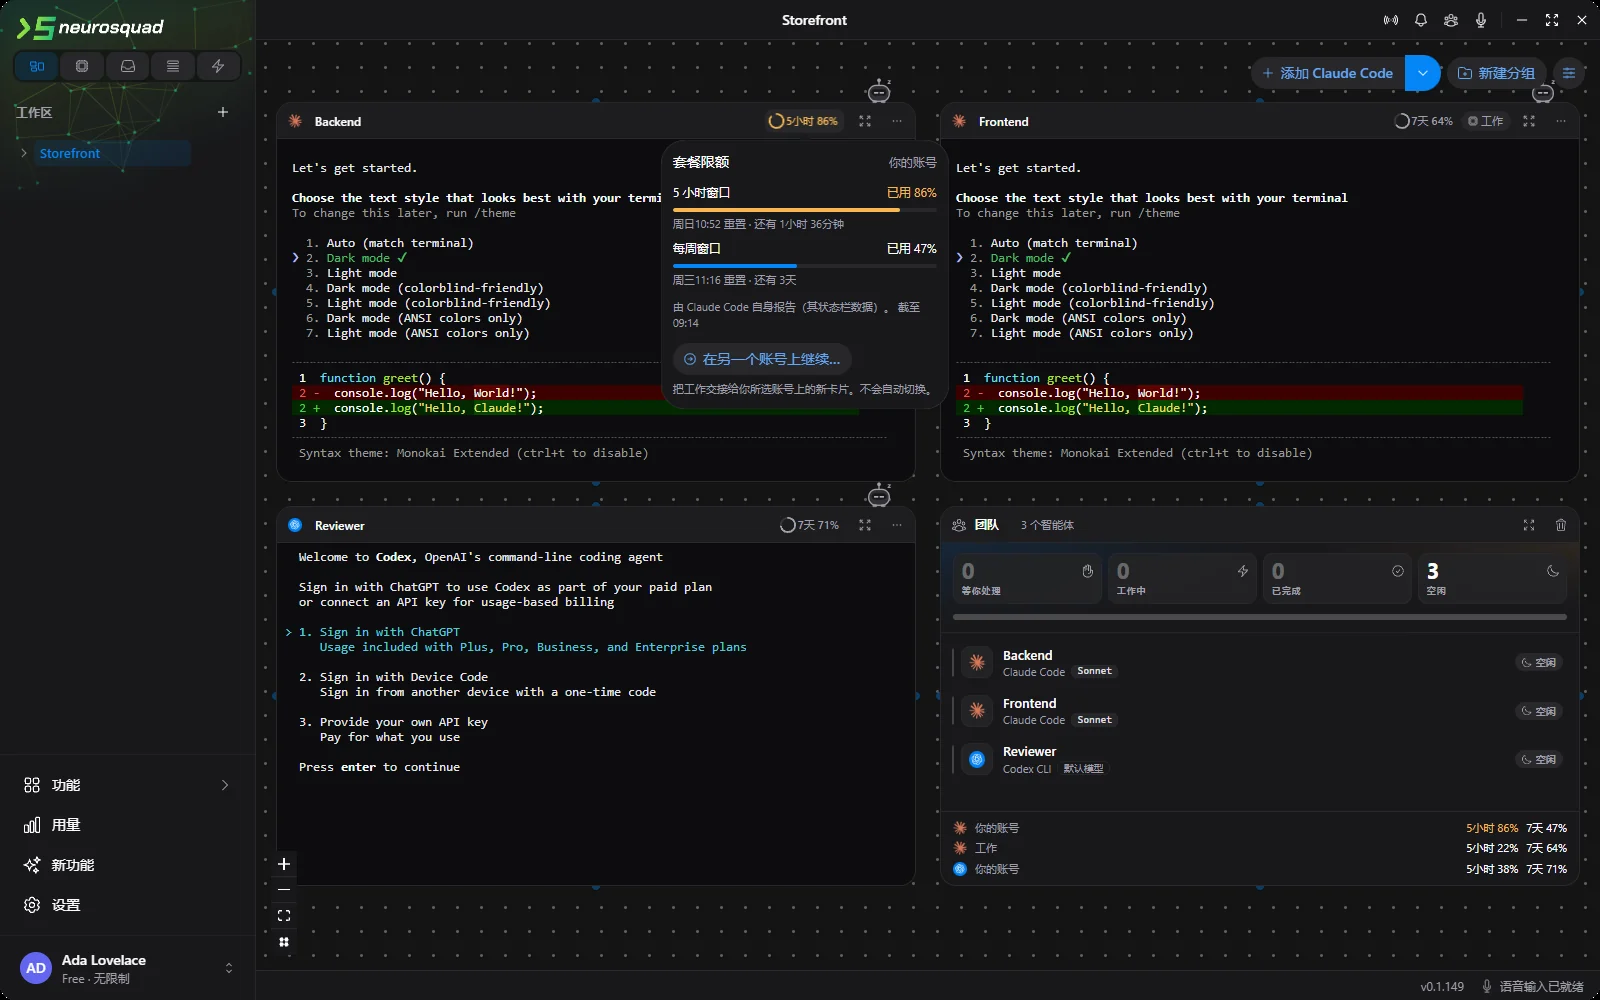
Task: Open the 功能 menu in sidebar
Action: pyautogui.click(x=127, y=785)
